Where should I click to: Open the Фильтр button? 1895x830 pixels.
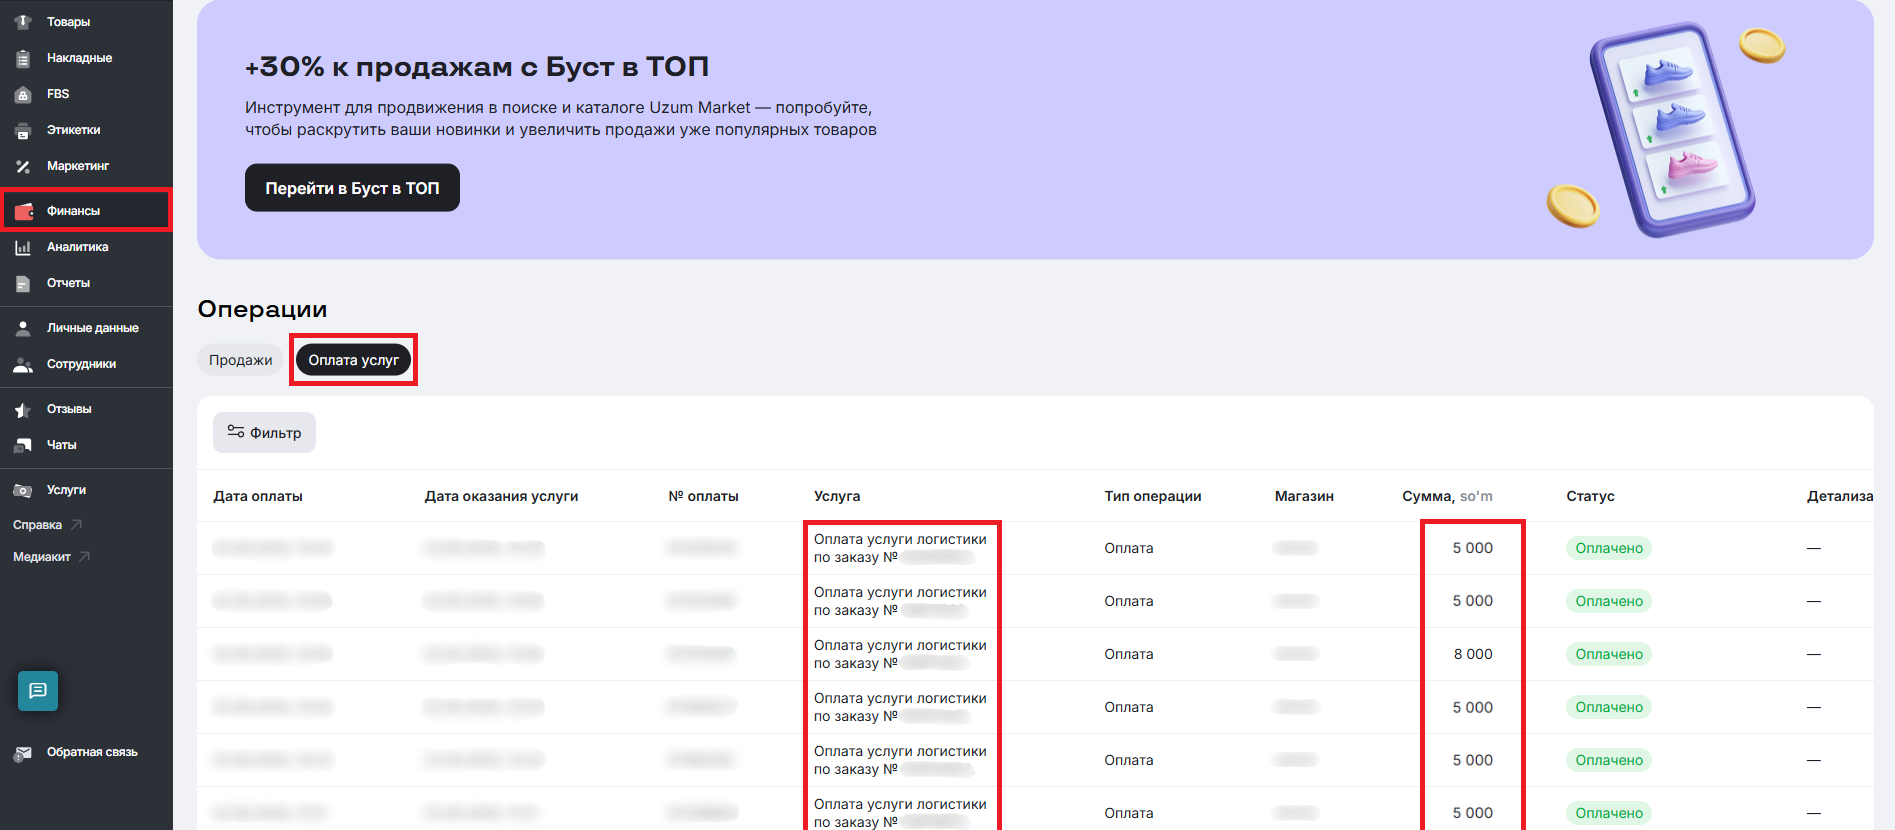tap(264, 432)
